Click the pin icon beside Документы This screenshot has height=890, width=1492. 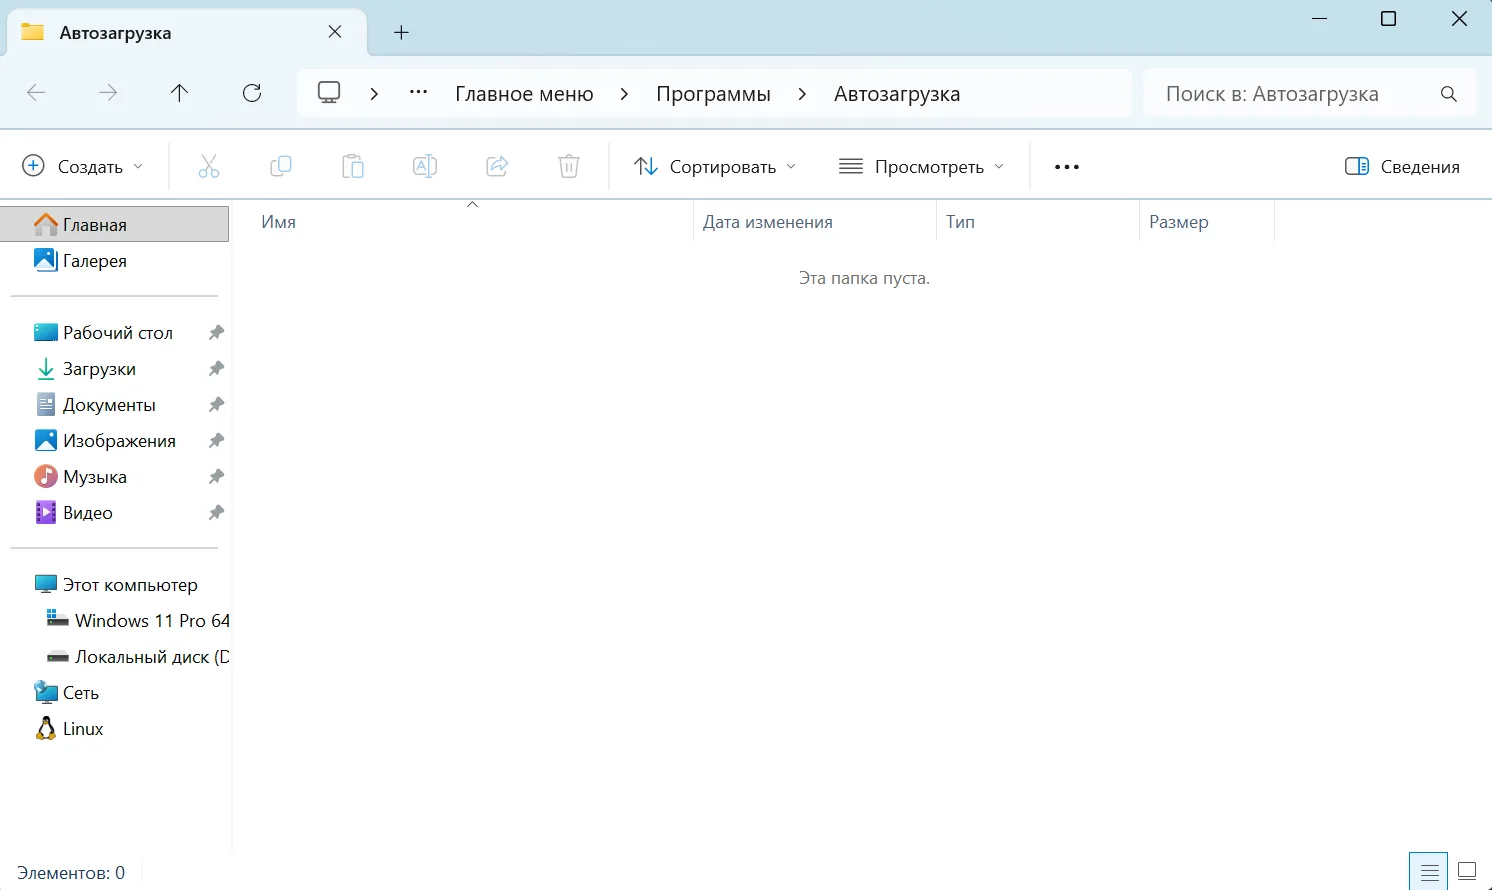tap(216, 405)
